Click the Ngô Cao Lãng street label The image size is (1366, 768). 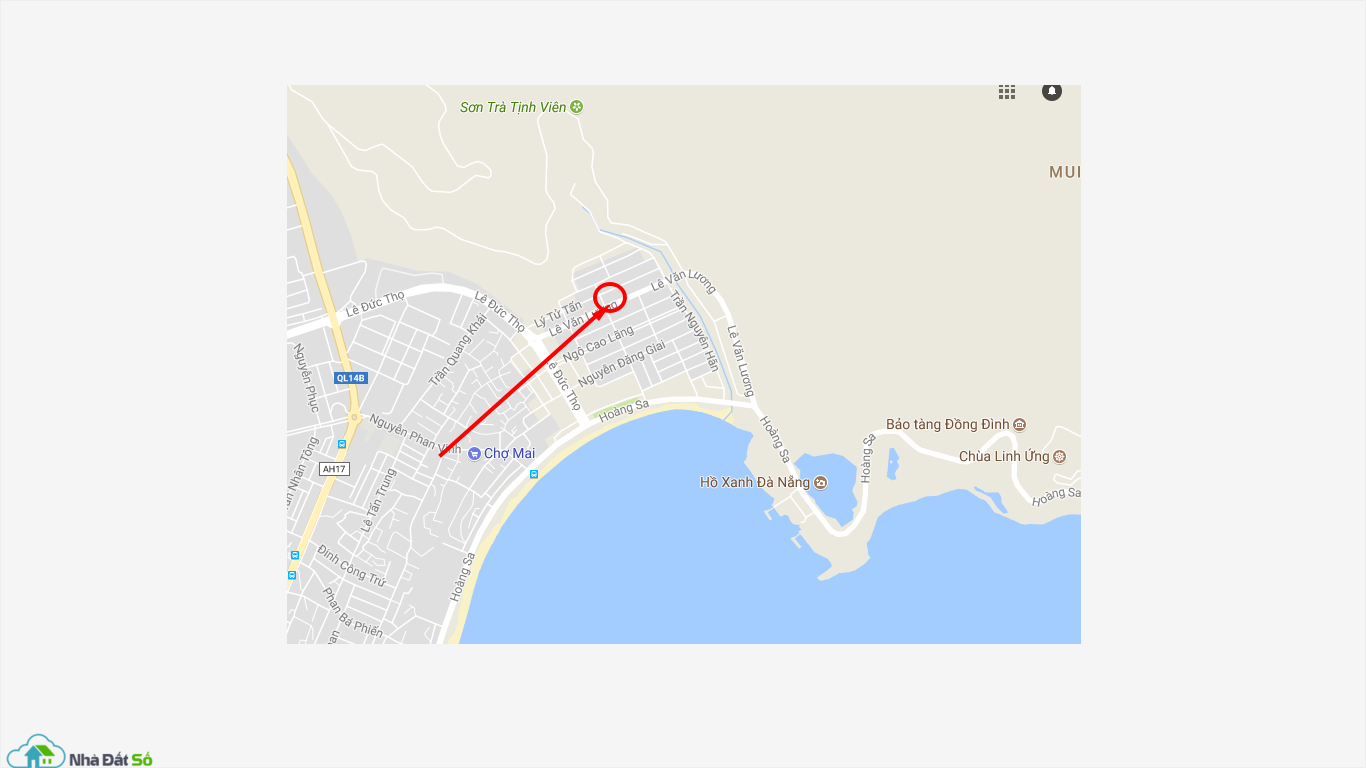(x=598, y=343)
